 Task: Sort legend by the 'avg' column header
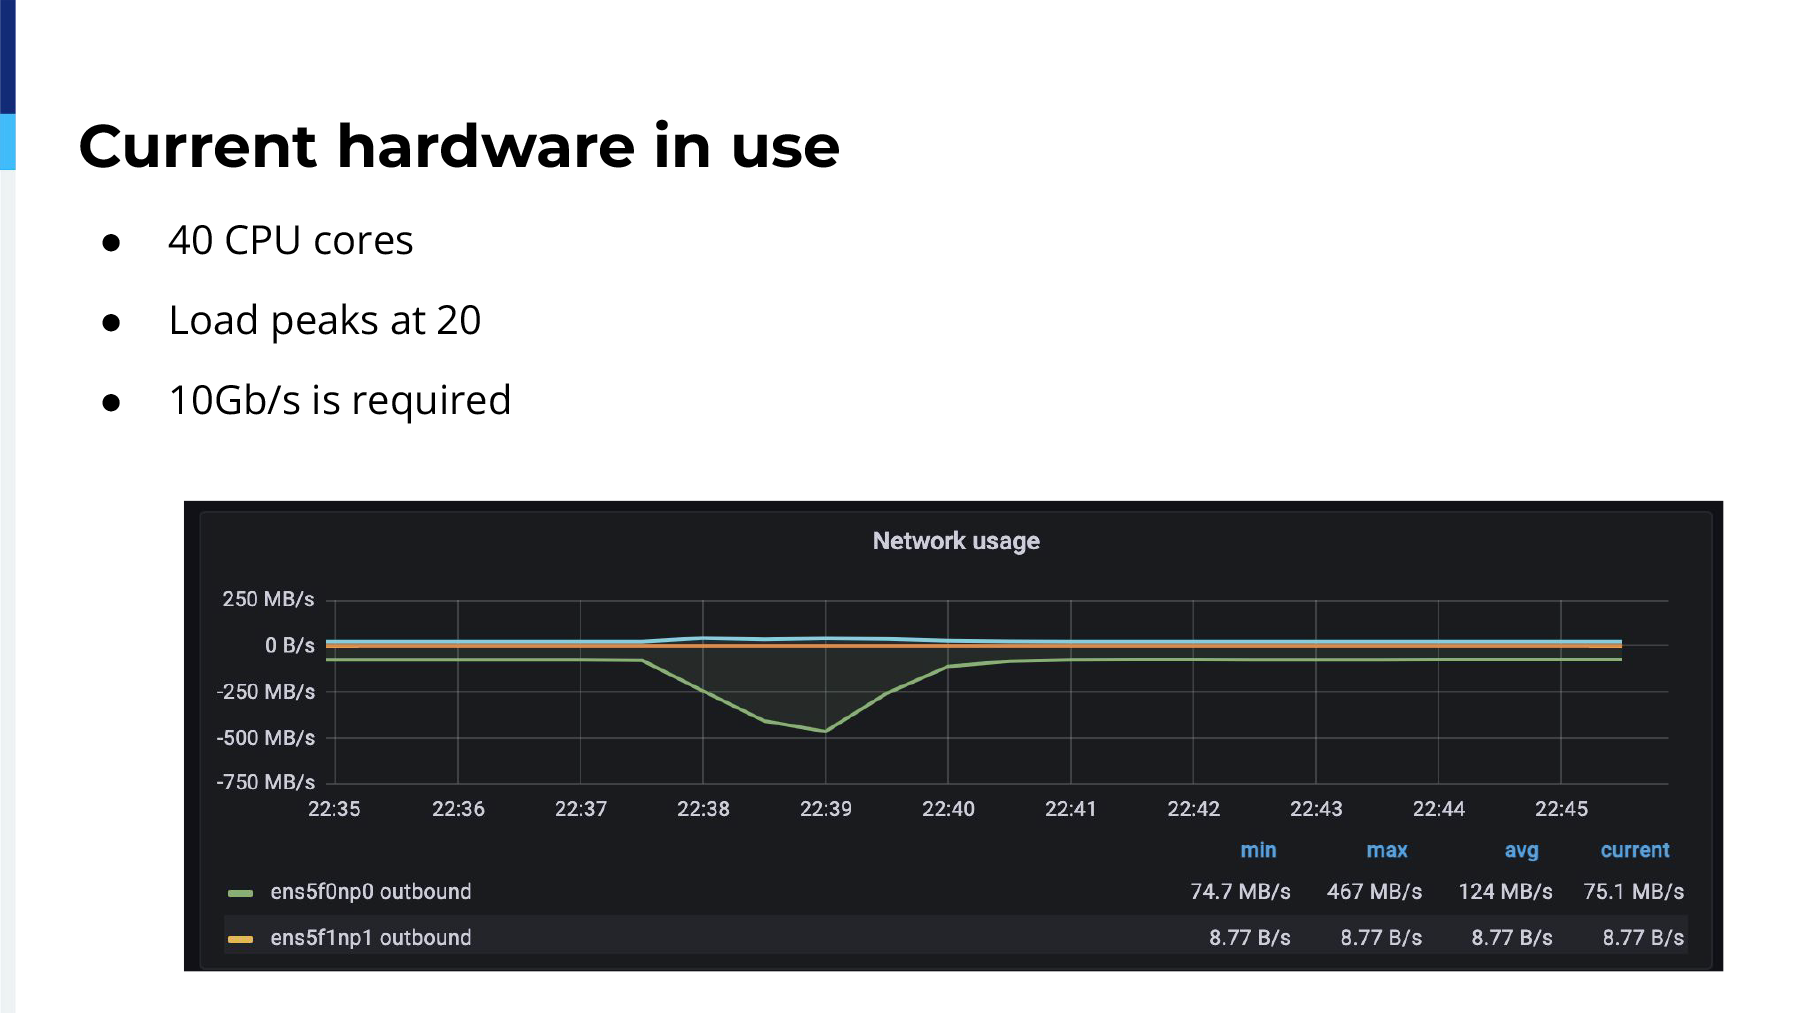(x=1521, y=851)
